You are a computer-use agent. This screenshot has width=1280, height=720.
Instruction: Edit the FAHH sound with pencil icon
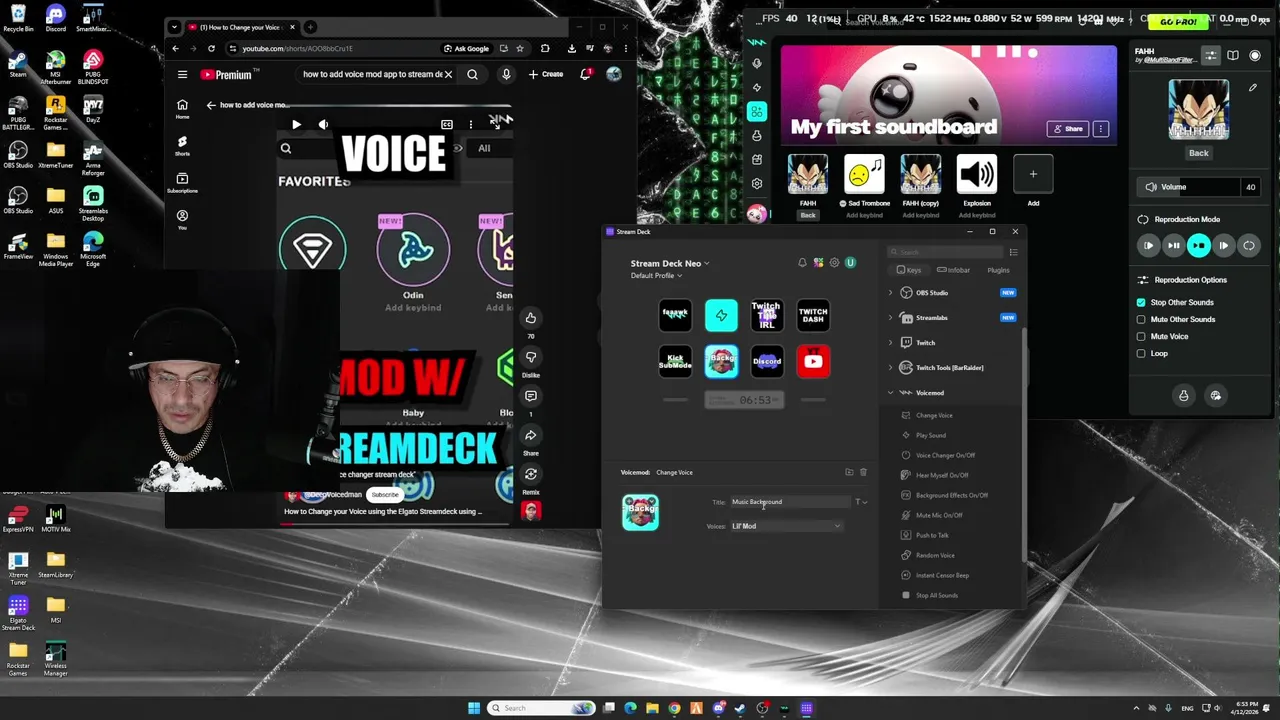point(1253,88)
